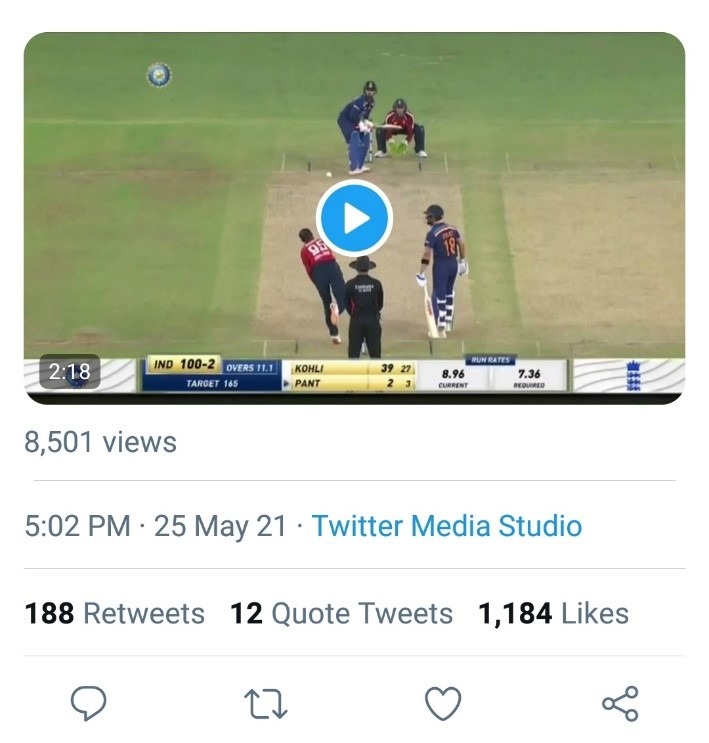
Task: Open the 1,184 Likes list
Action: click(x=554, y=613)
